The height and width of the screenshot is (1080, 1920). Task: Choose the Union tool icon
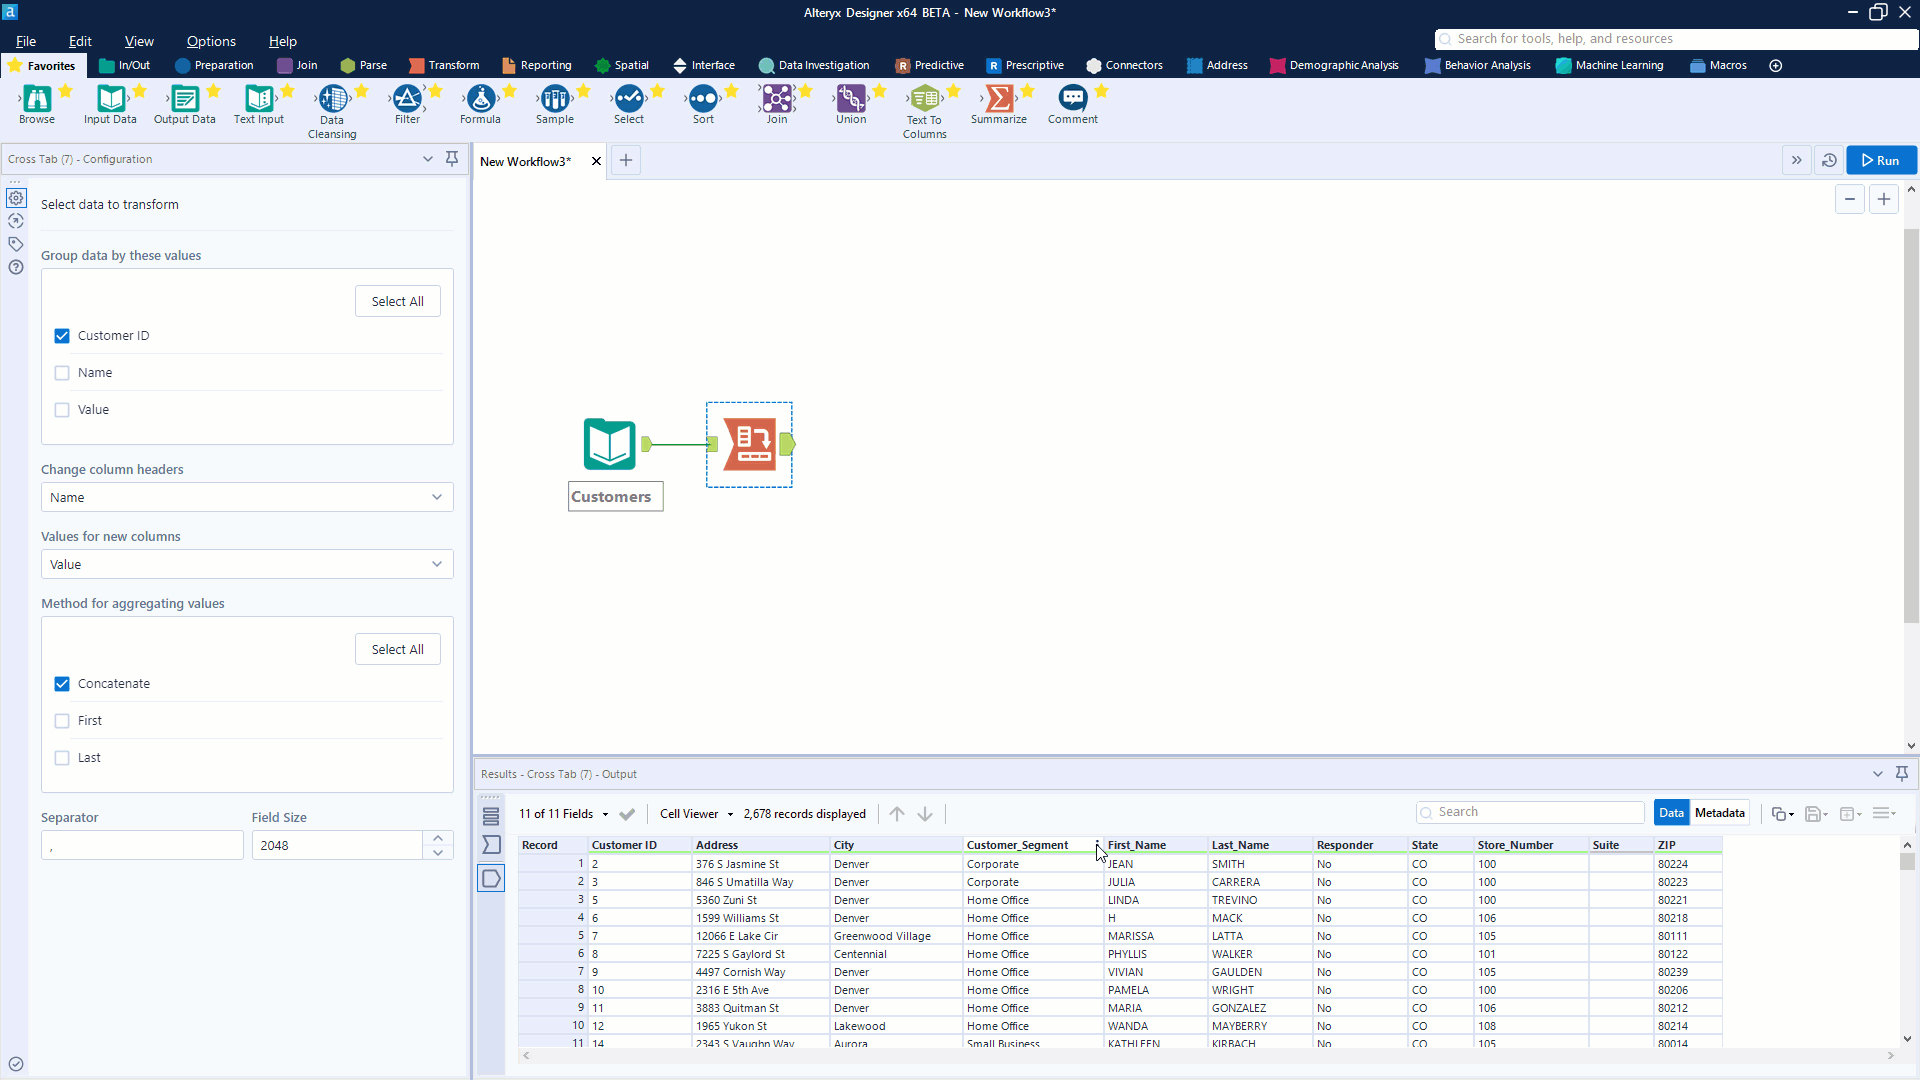click(x=851, y=99)
